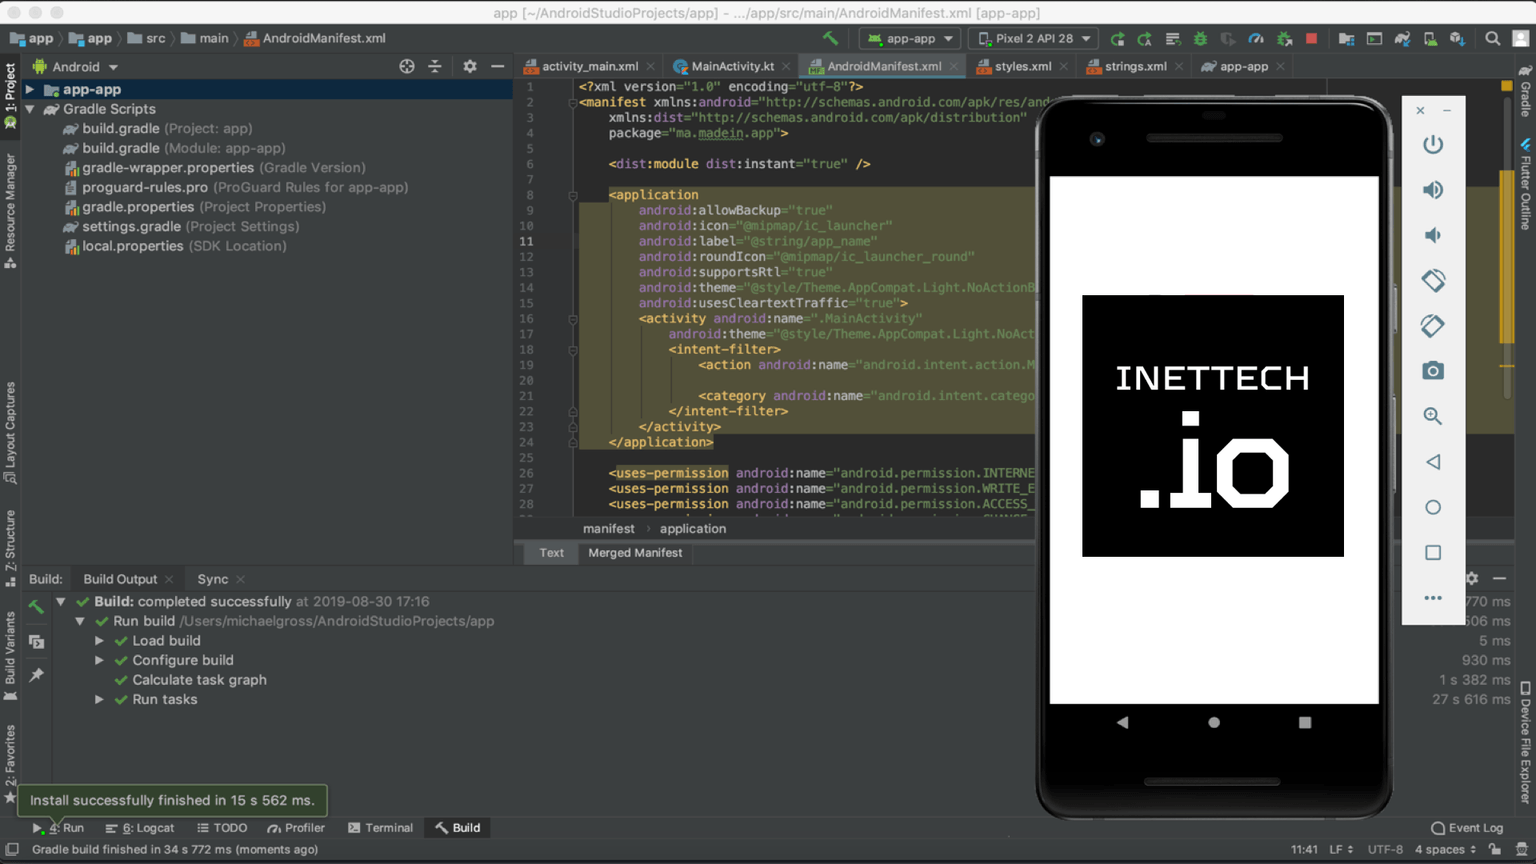Image resolution: width=1536 pixels, height=864 pixels.
Task: Click the pin icon in Build panel
Action: pos(36,676)
